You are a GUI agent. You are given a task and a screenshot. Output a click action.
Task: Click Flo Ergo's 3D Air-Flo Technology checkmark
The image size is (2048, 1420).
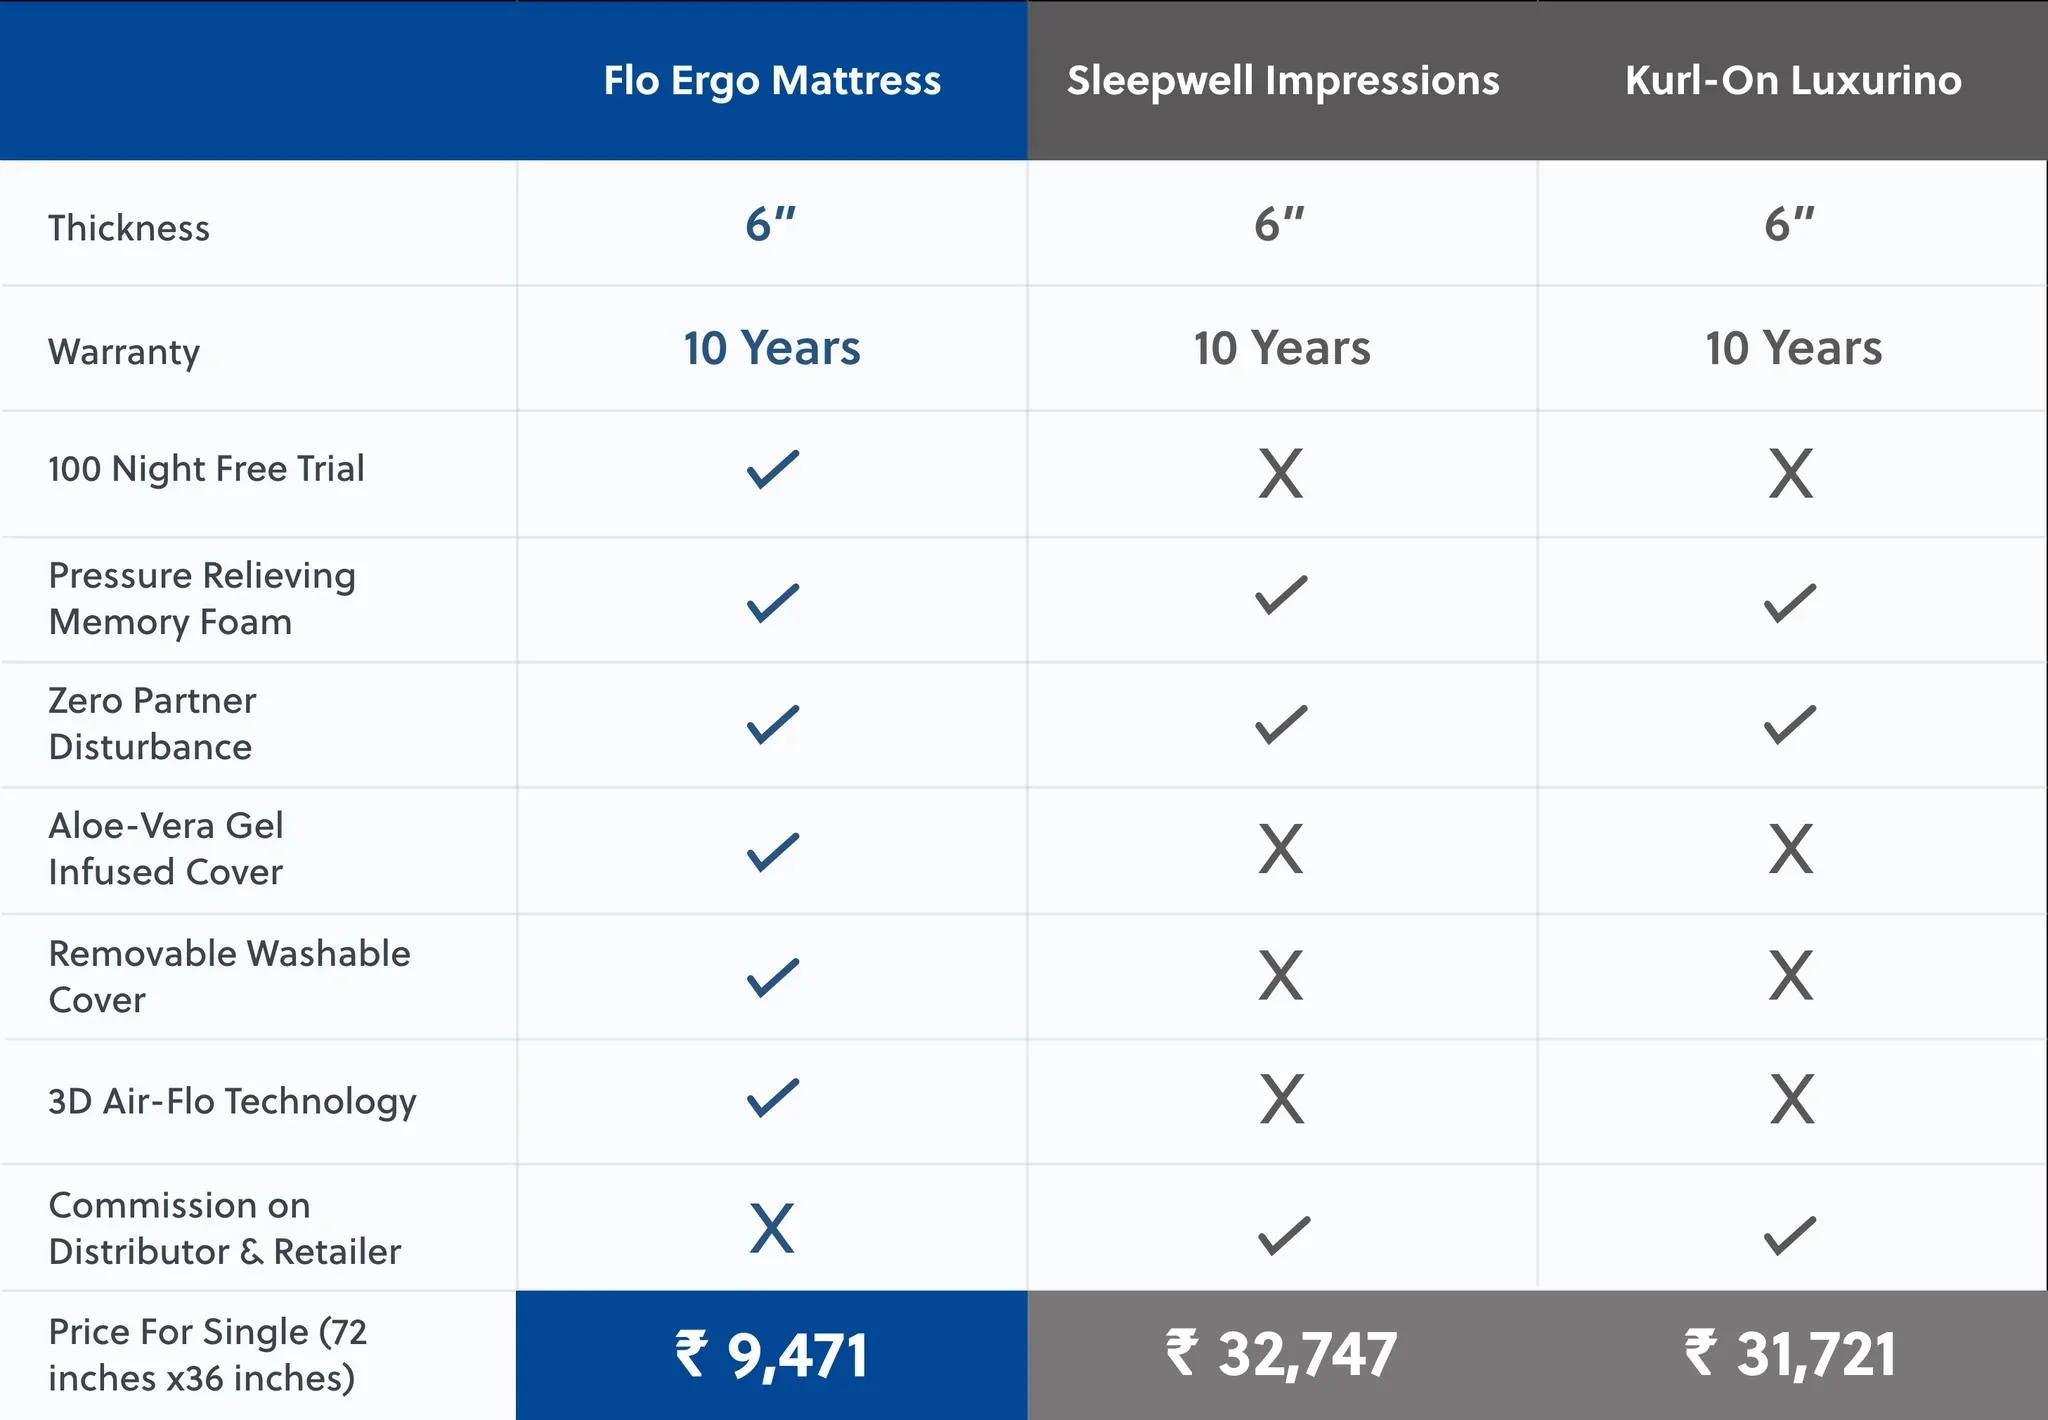click(x=772, y=1097)
